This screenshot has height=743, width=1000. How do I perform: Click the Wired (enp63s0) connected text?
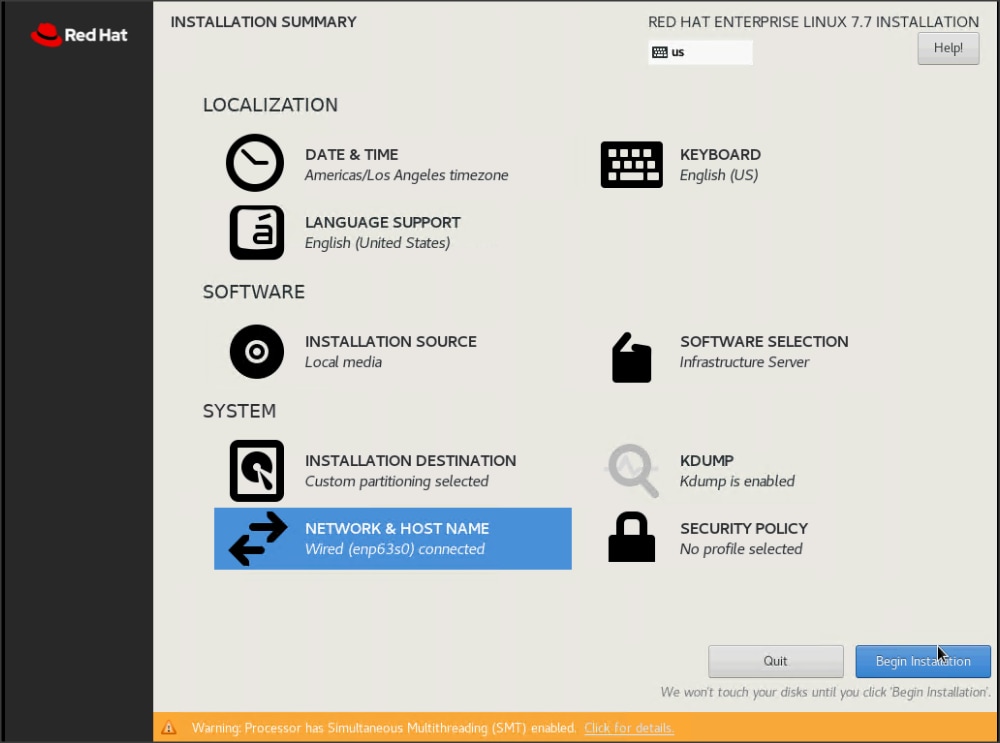pos(395,549)
